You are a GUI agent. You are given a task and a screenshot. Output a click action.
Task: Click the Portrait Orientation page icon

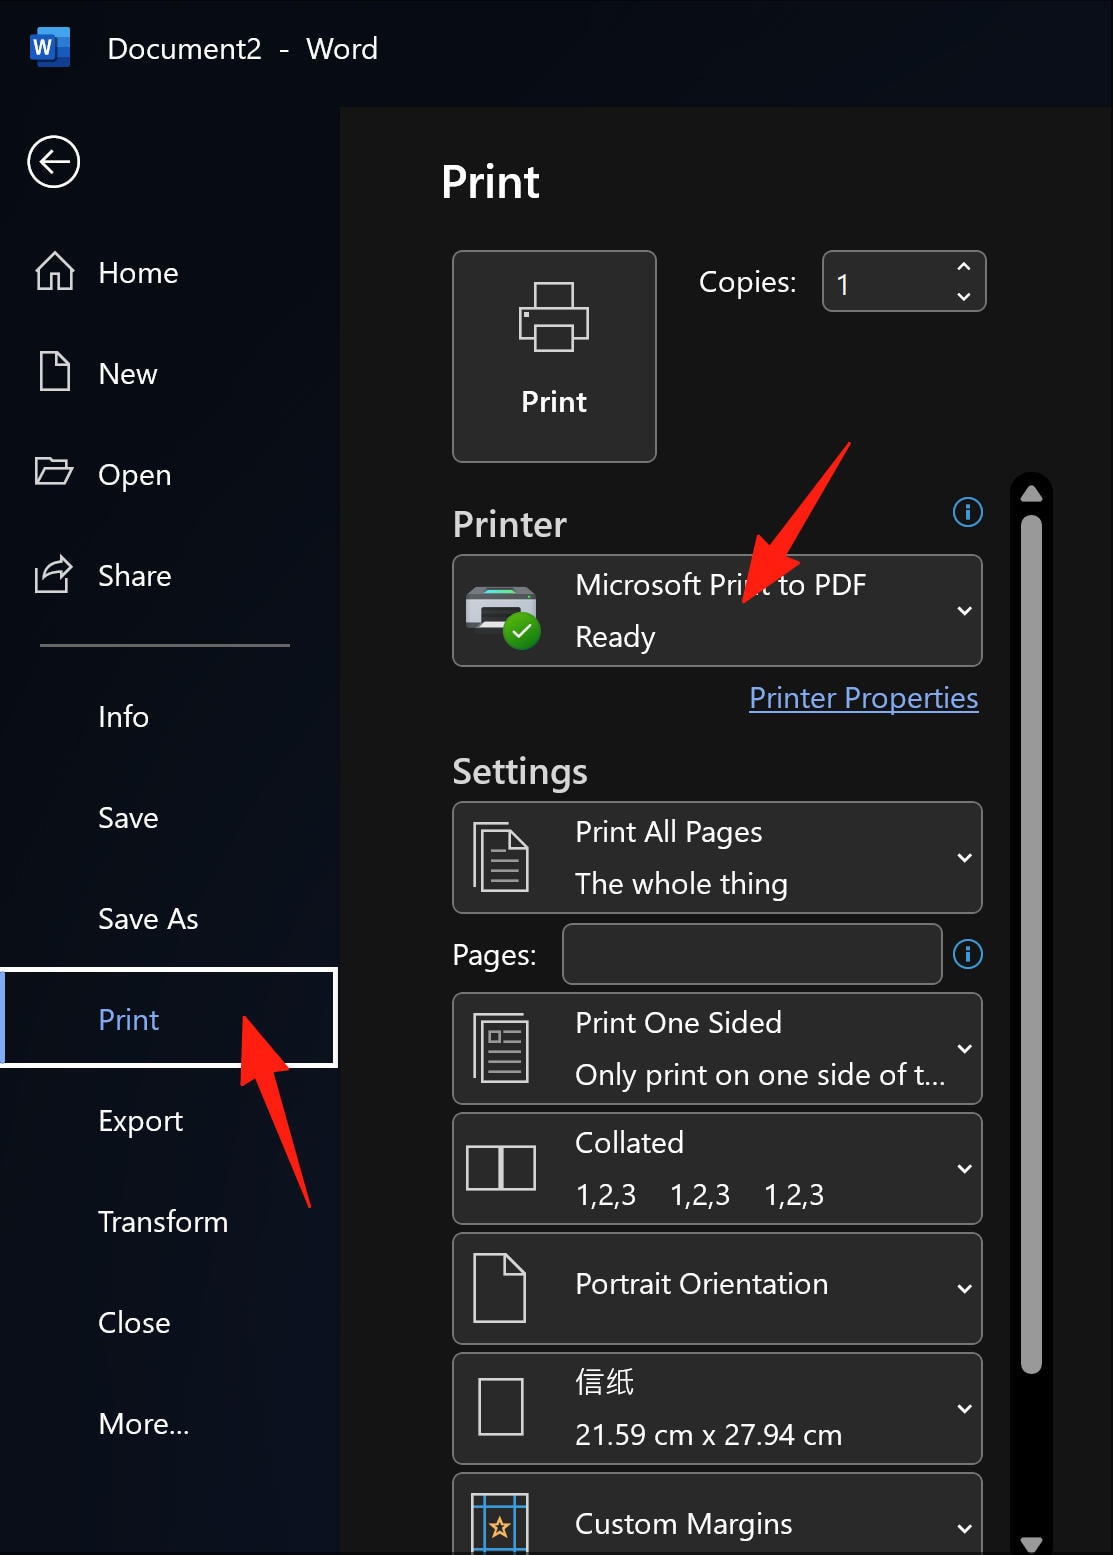[499, 1288]
